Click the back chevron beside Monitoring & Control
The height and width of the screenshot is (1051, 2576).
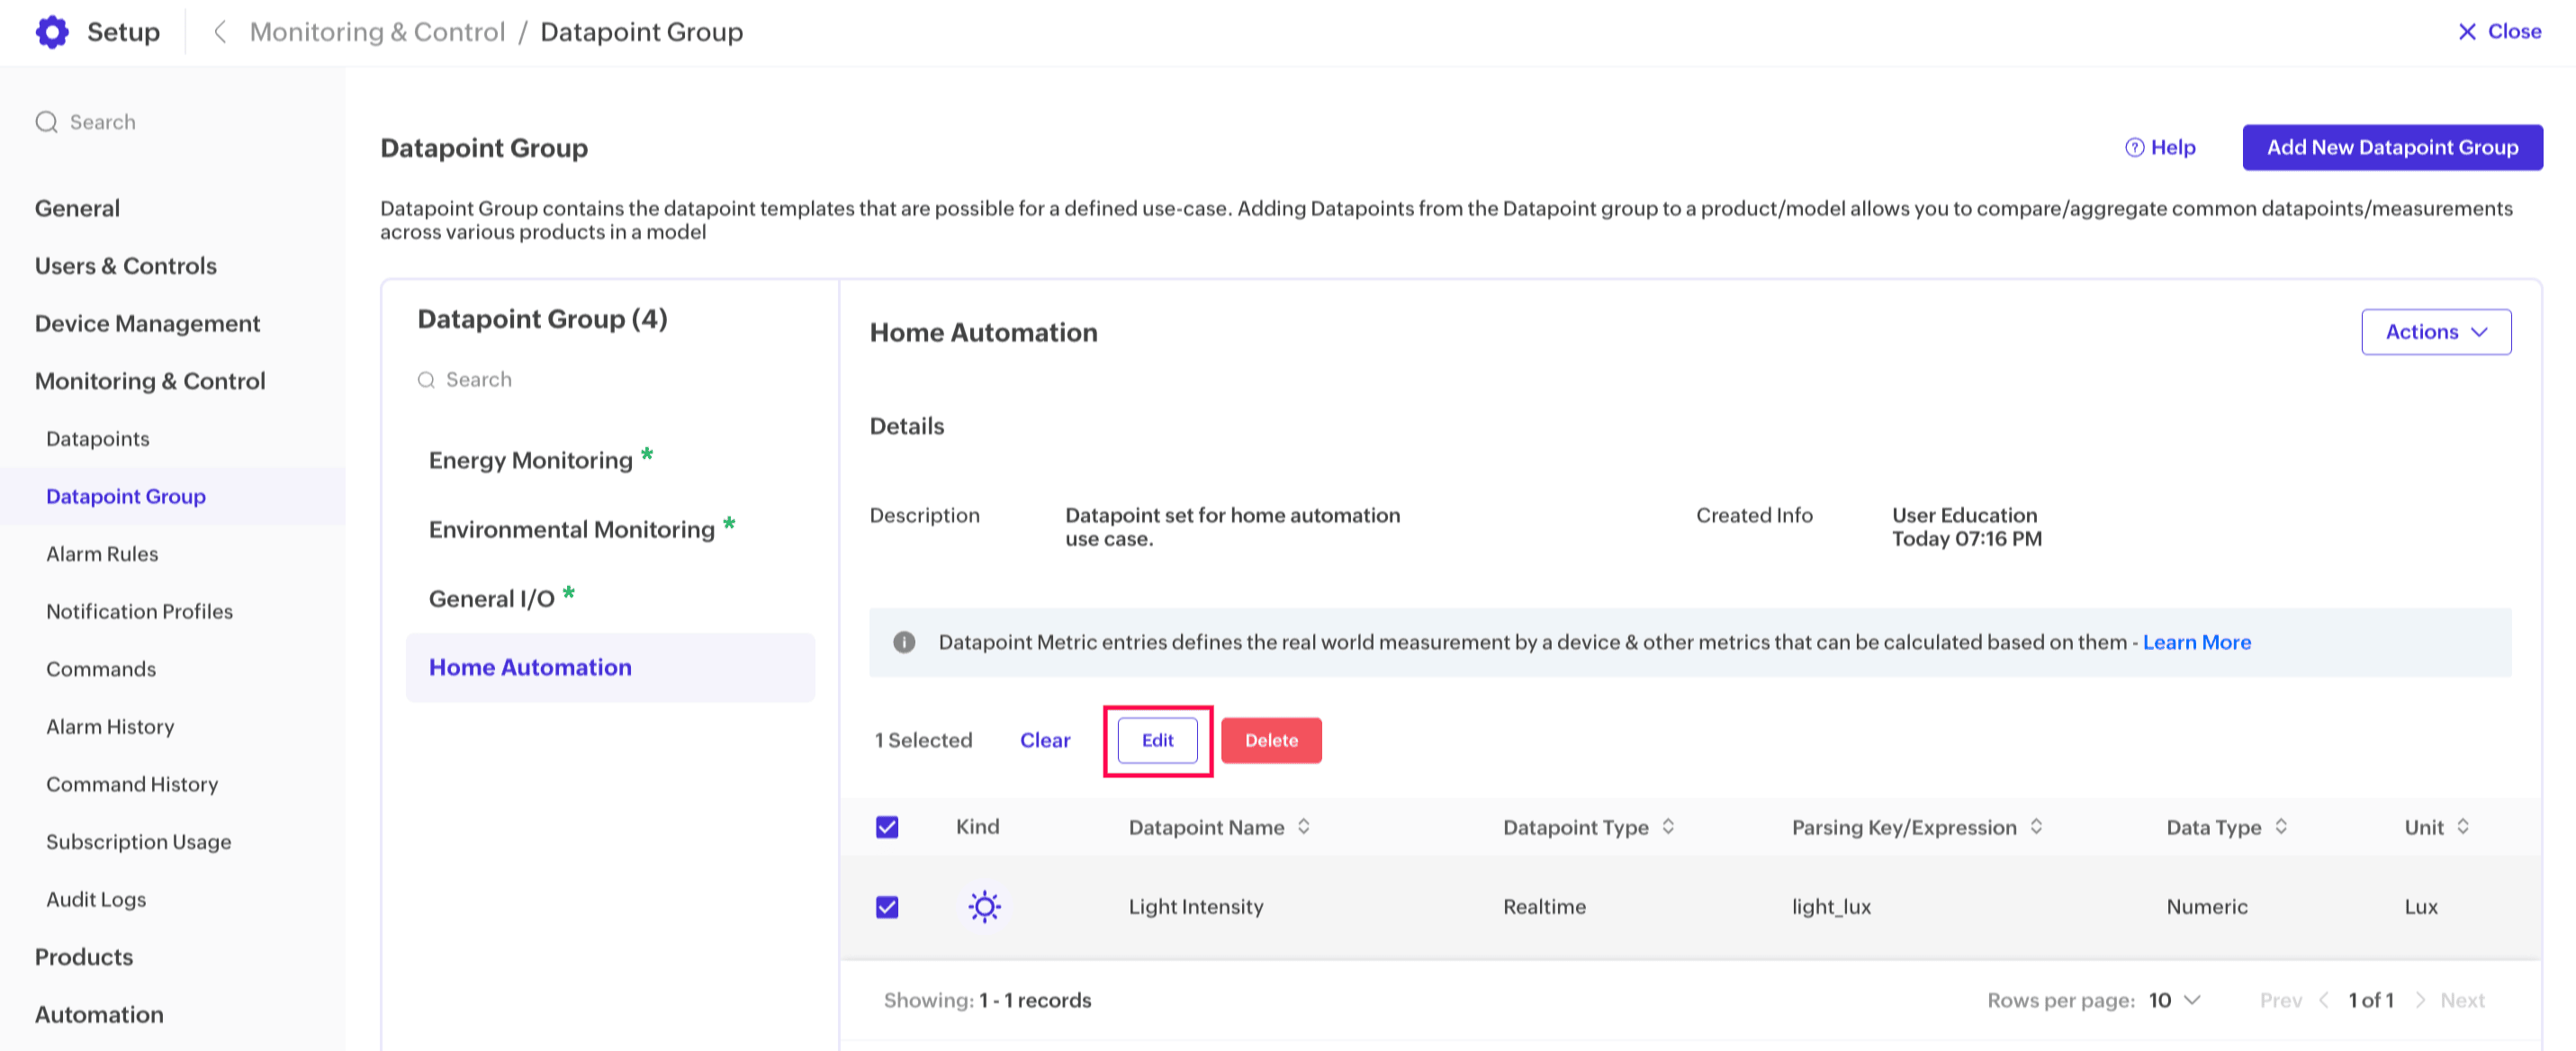(220, 32)
